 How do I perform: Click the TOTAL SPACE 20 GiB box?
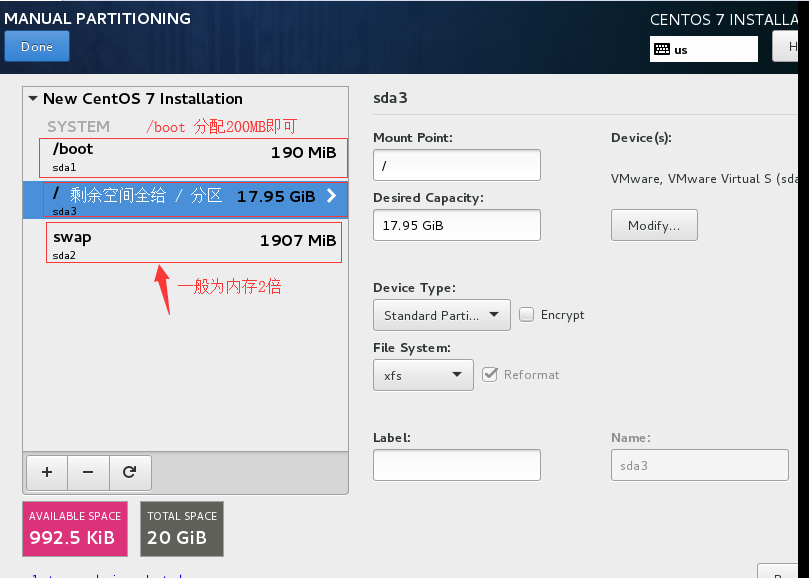[x=182, y=529]
